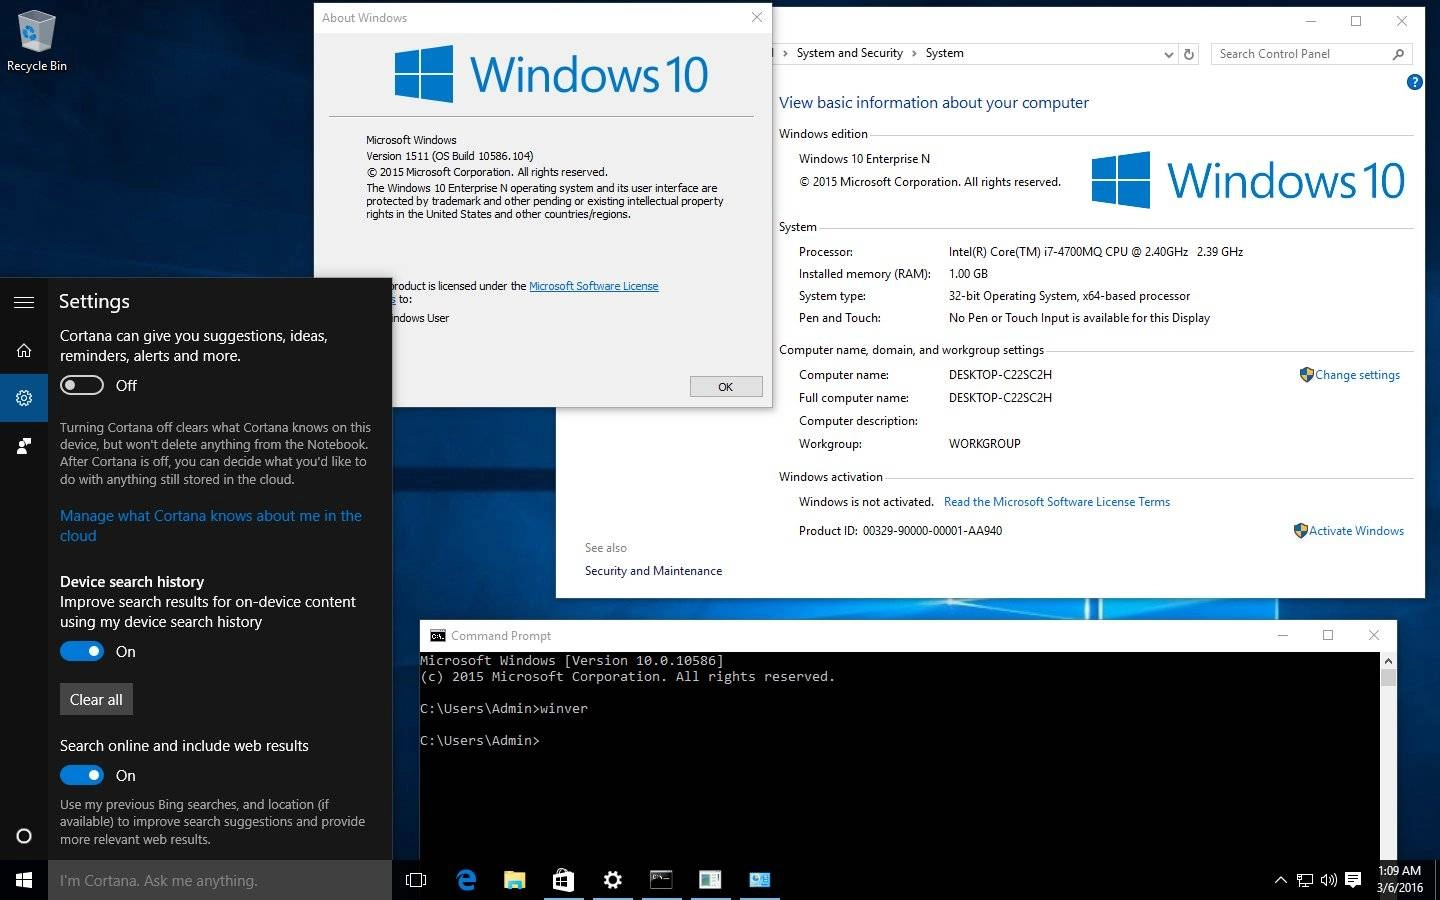This screenshot has height=900, width=1440.
Task: Click Command Prompt scrollbar up arrow
Action: point(1388,661)
